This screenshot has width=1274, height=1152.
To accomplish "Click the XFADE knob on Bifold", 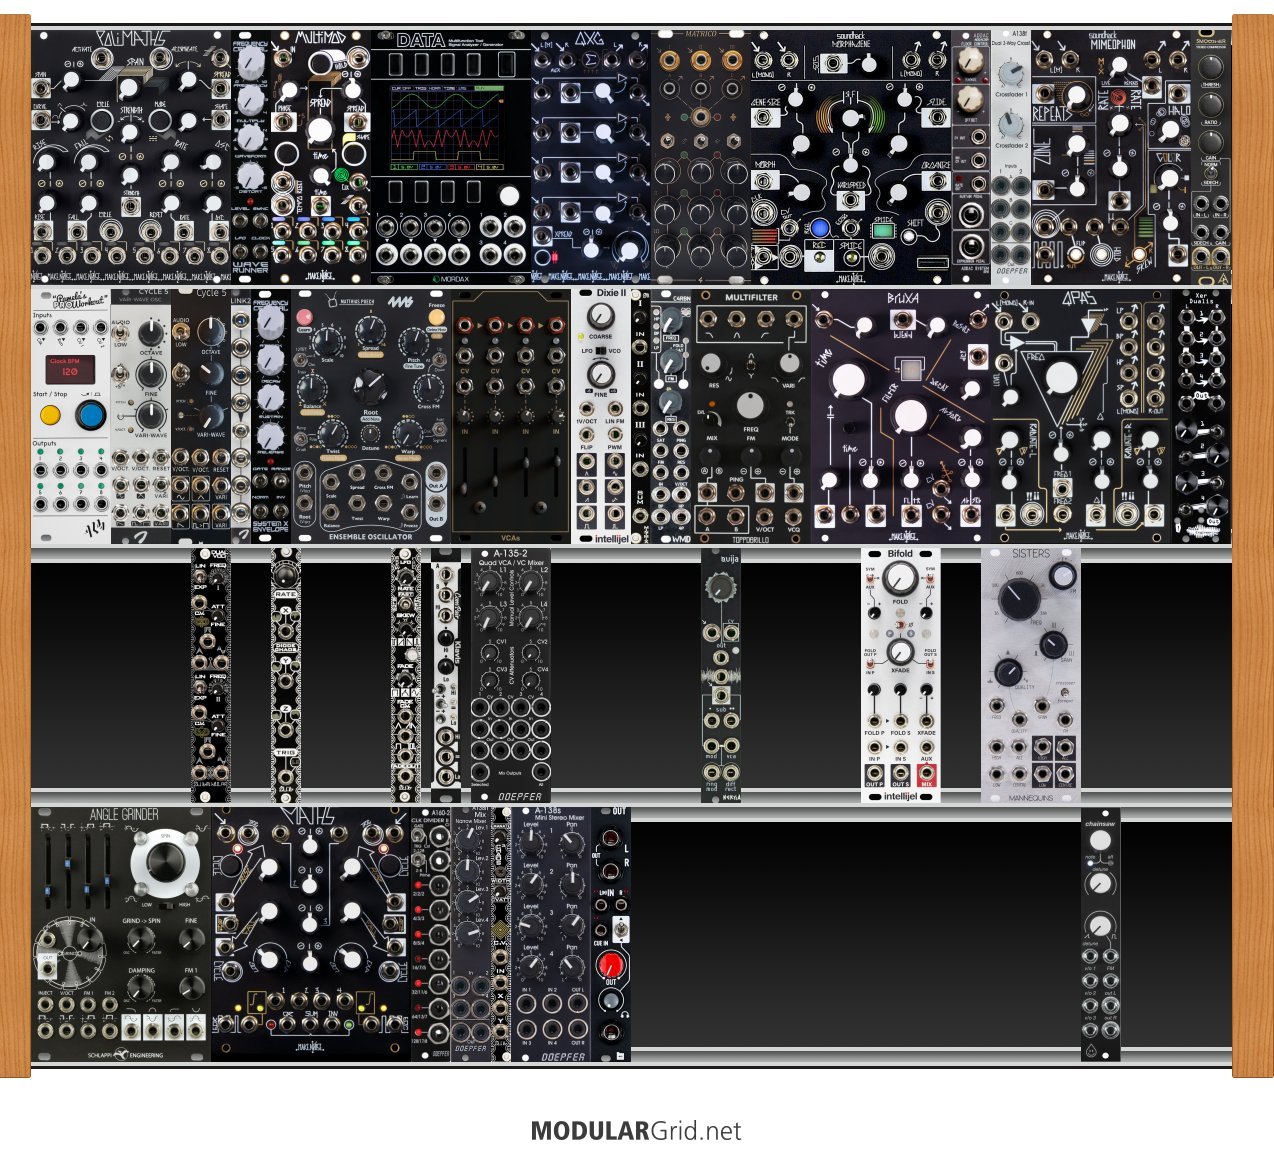I will (900, 652).
